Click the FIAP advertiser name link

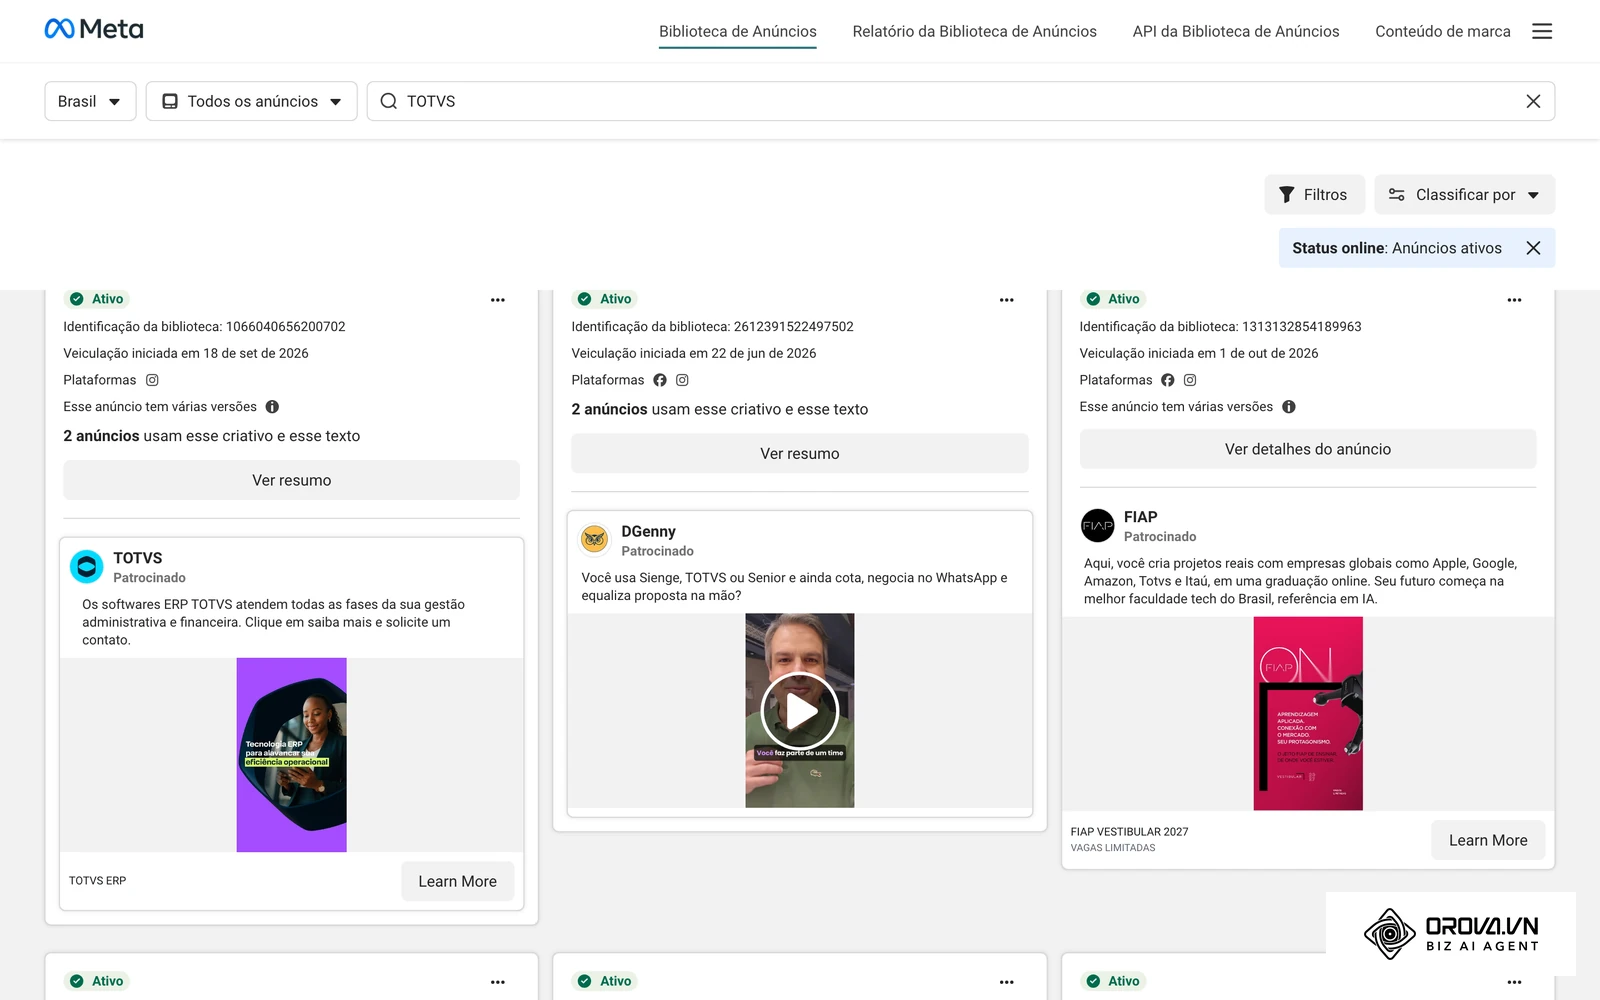tap(1140, 517)
